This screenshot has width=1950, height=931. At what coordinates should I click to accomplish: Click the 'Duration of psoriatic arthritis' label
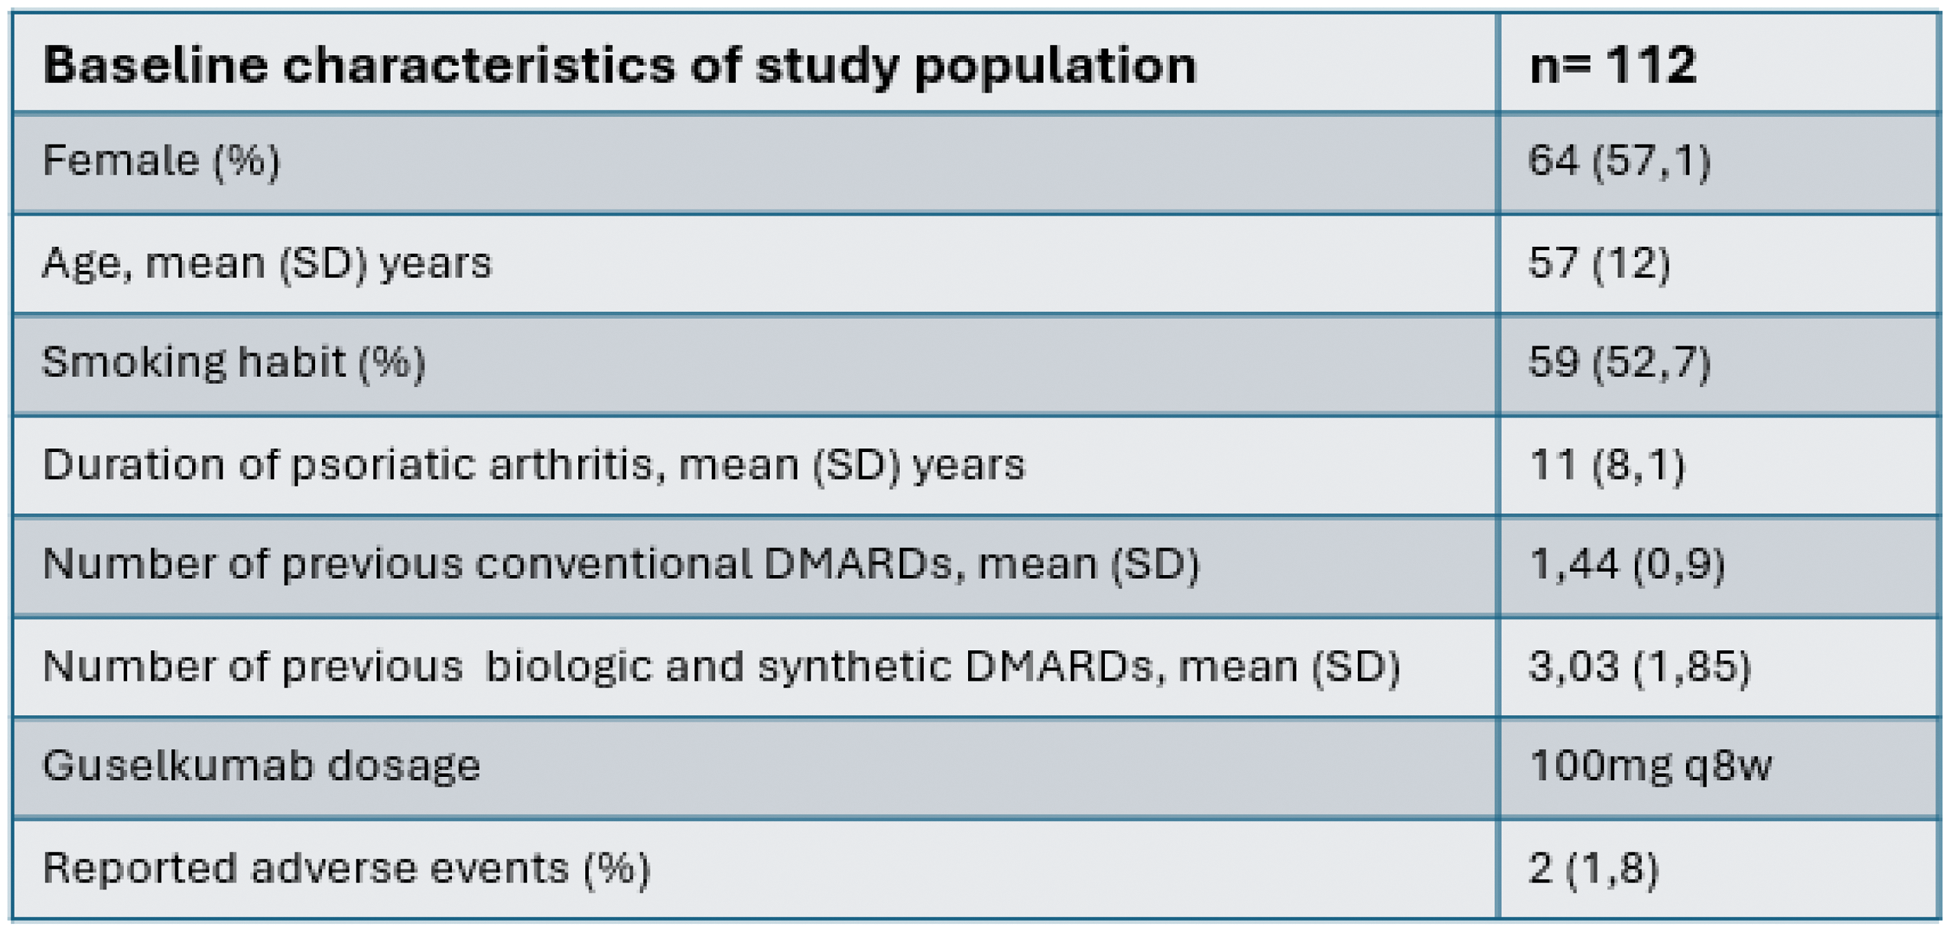(533, 465)
